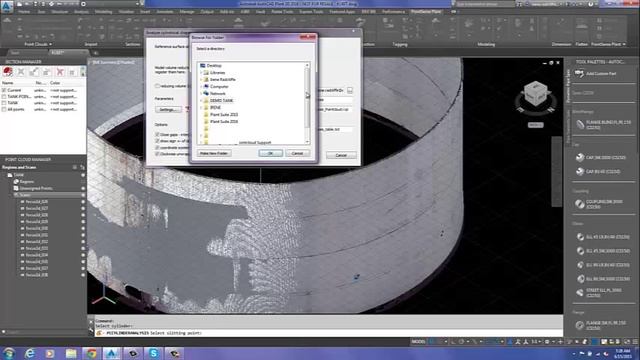
Task: Open the Output ribbon tab
Action: 207,12
